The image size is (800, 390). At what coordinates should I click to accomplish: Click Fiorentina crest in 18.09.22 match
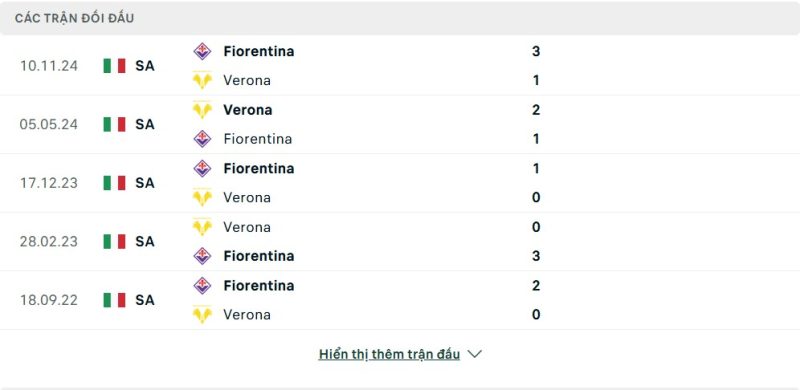[203, 285]
